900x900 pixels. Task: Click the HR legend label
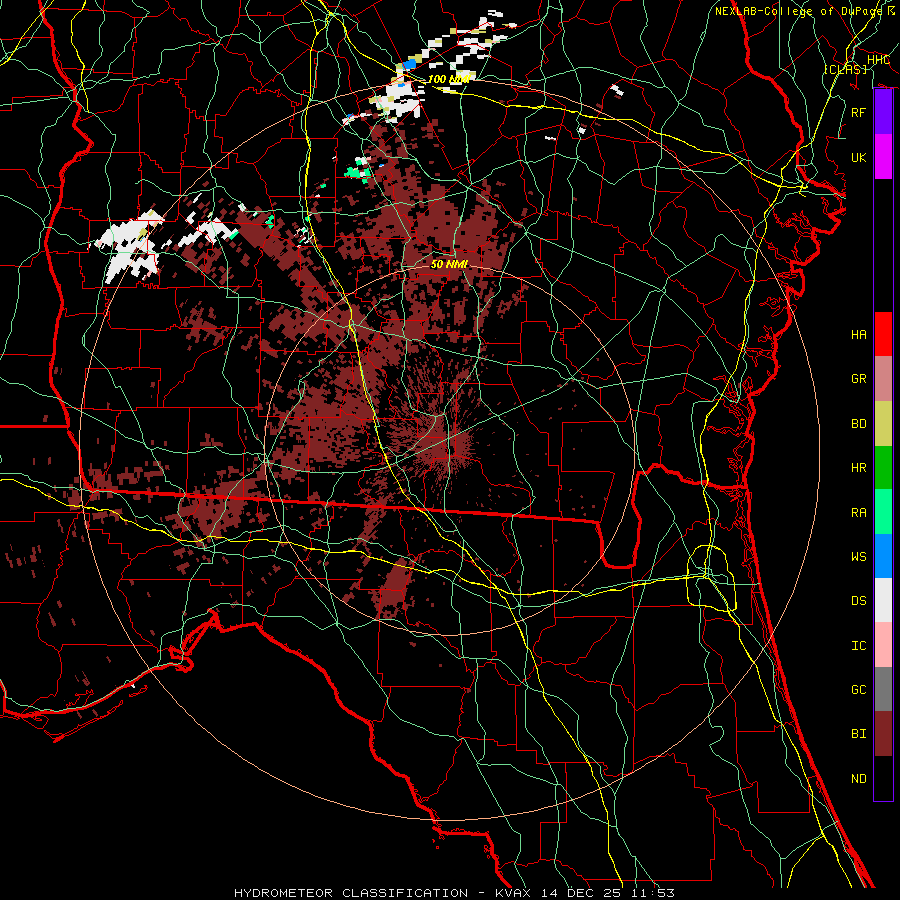[x=859, y=468]
